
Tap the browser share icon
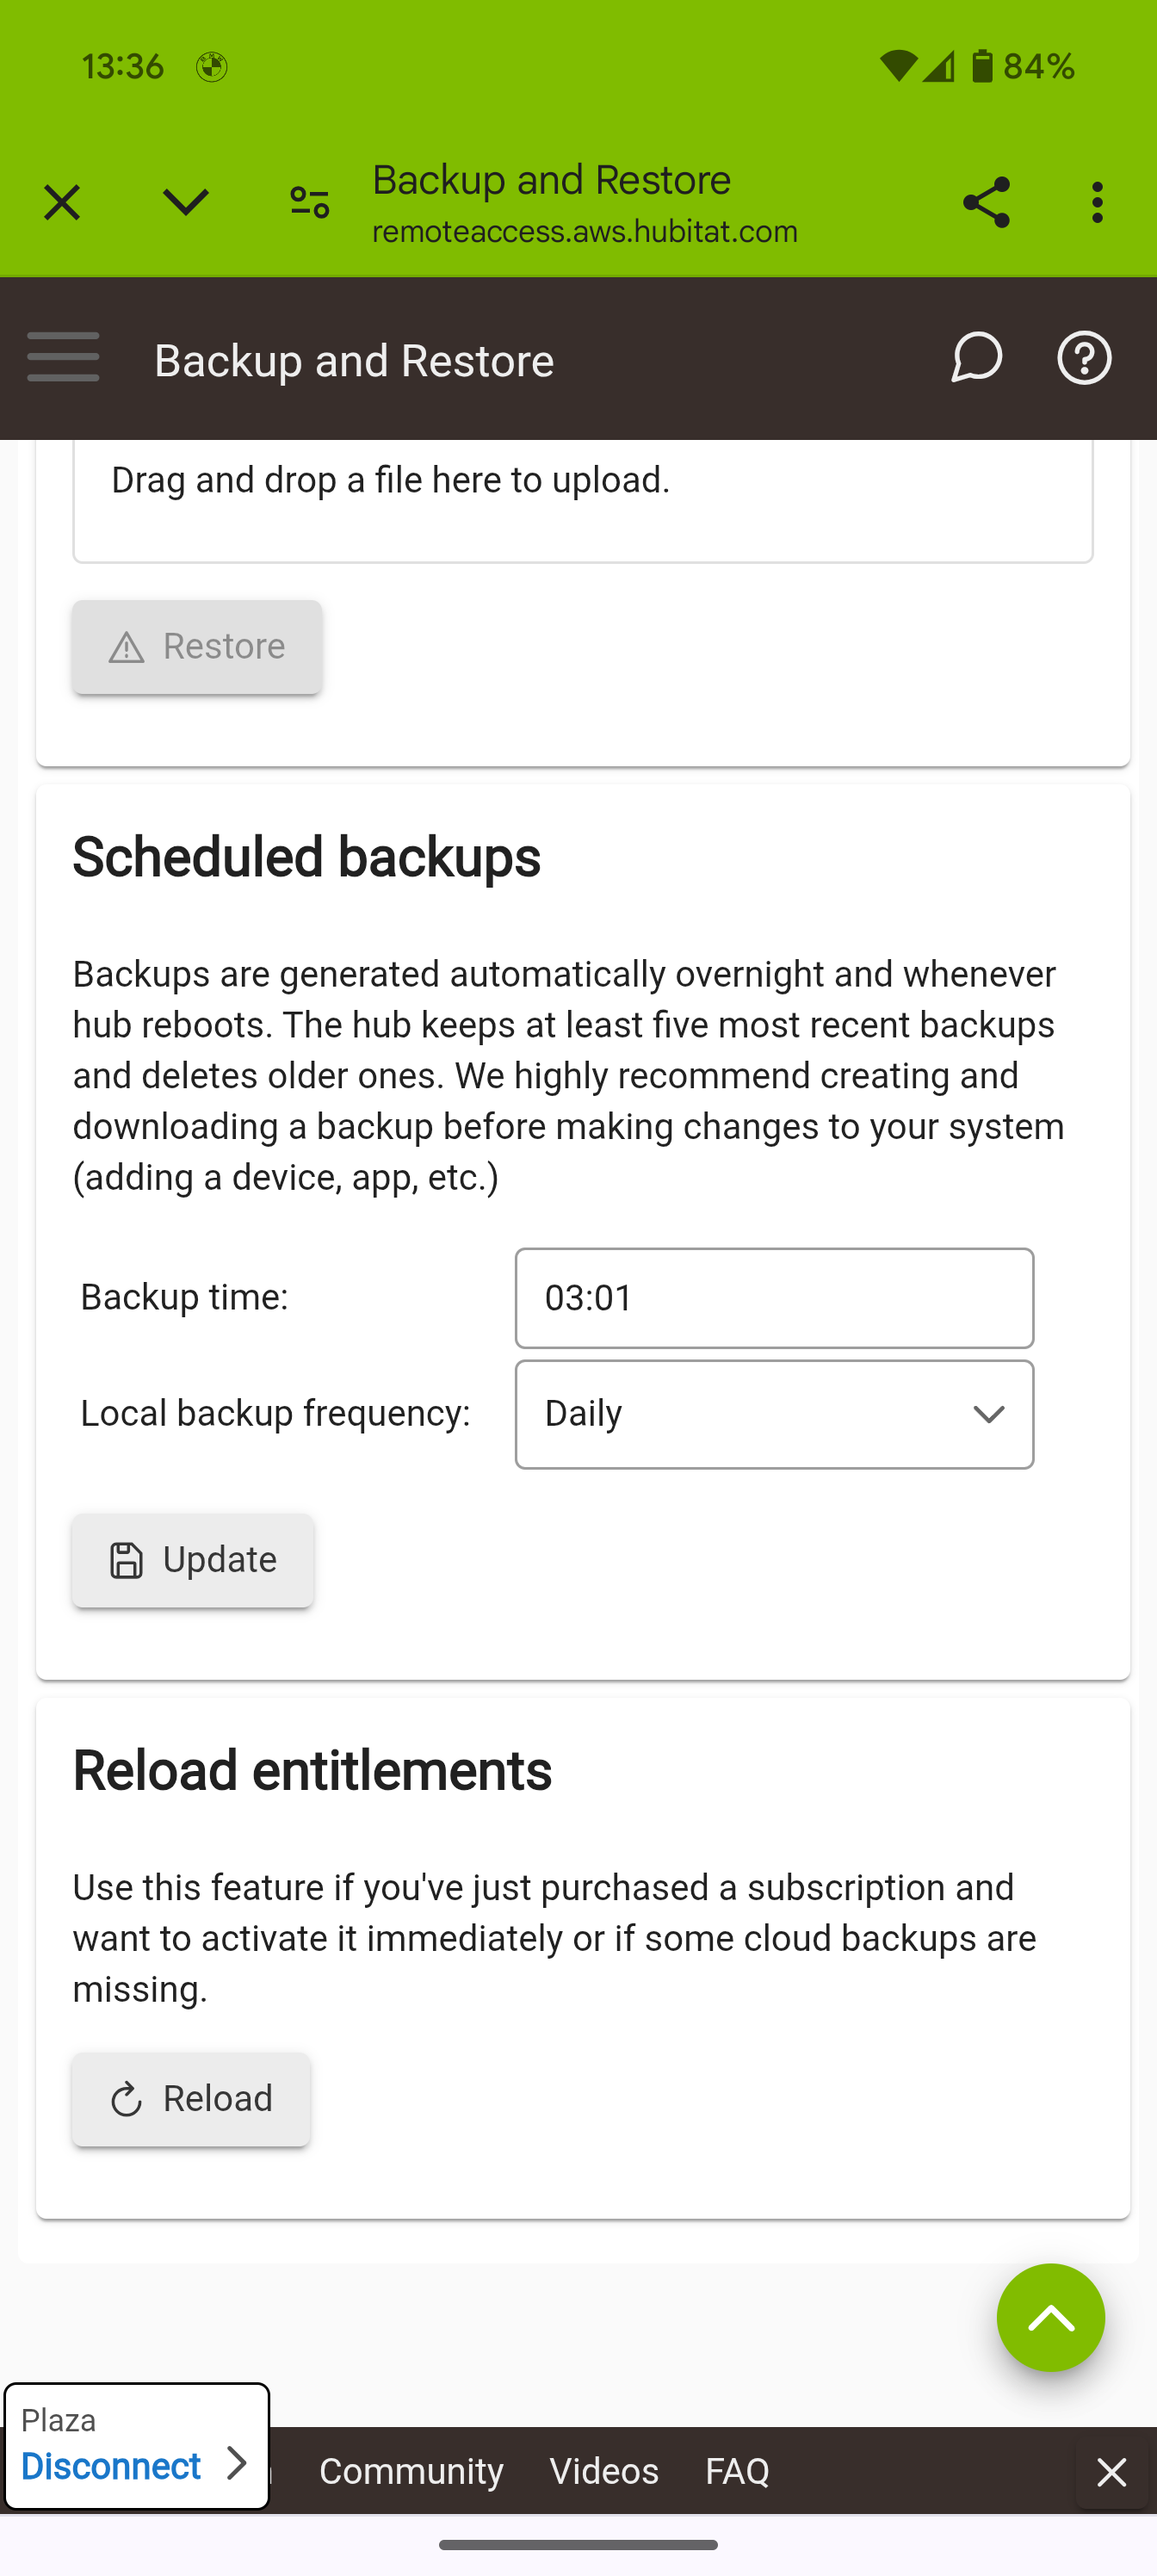[986, 202]
